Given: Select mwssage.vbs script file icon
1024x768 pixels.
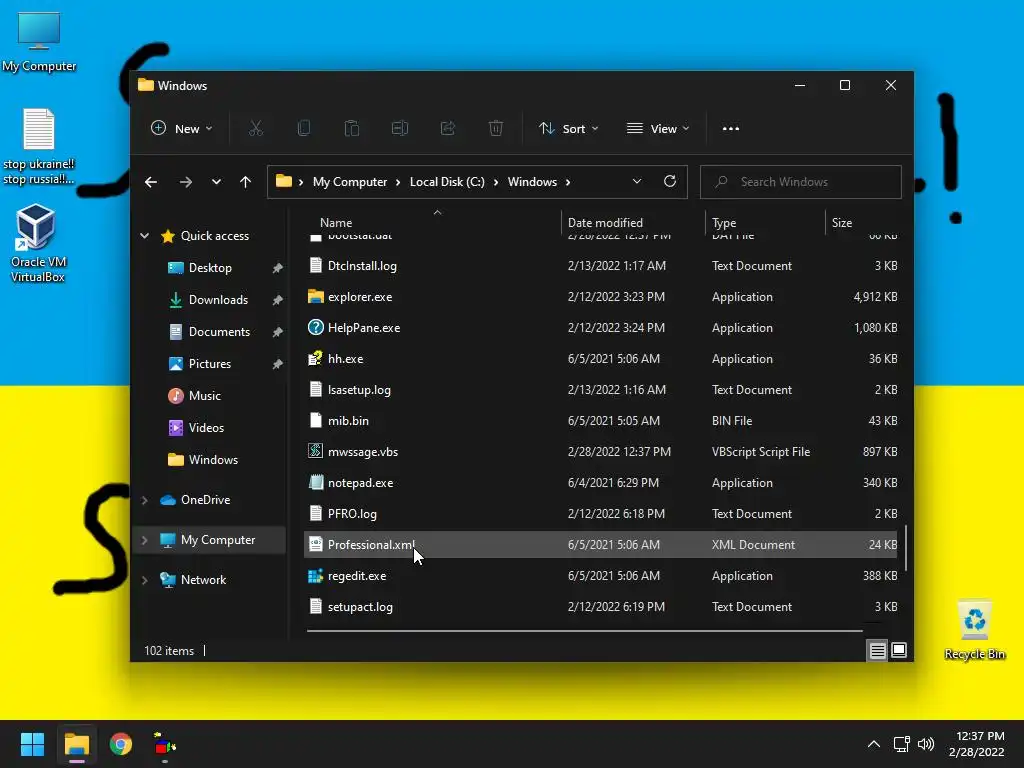Looking at the screenshot, I should 315,451.
